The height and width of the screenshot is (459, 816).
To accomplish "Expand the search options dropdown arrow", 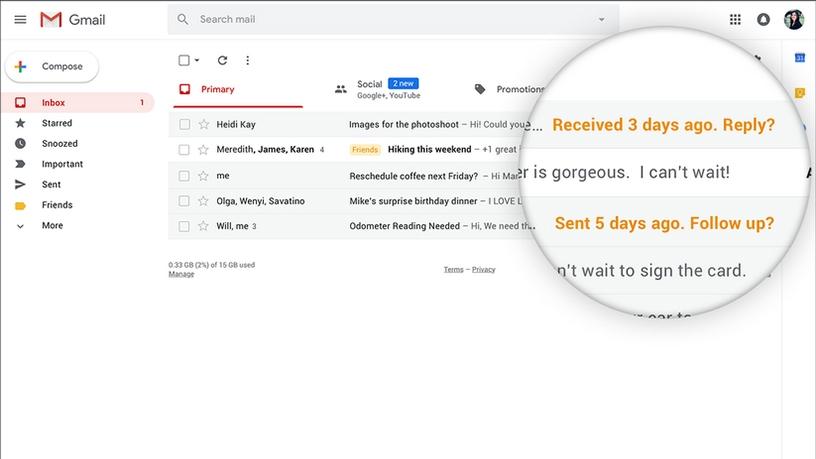I will (601, 20).
